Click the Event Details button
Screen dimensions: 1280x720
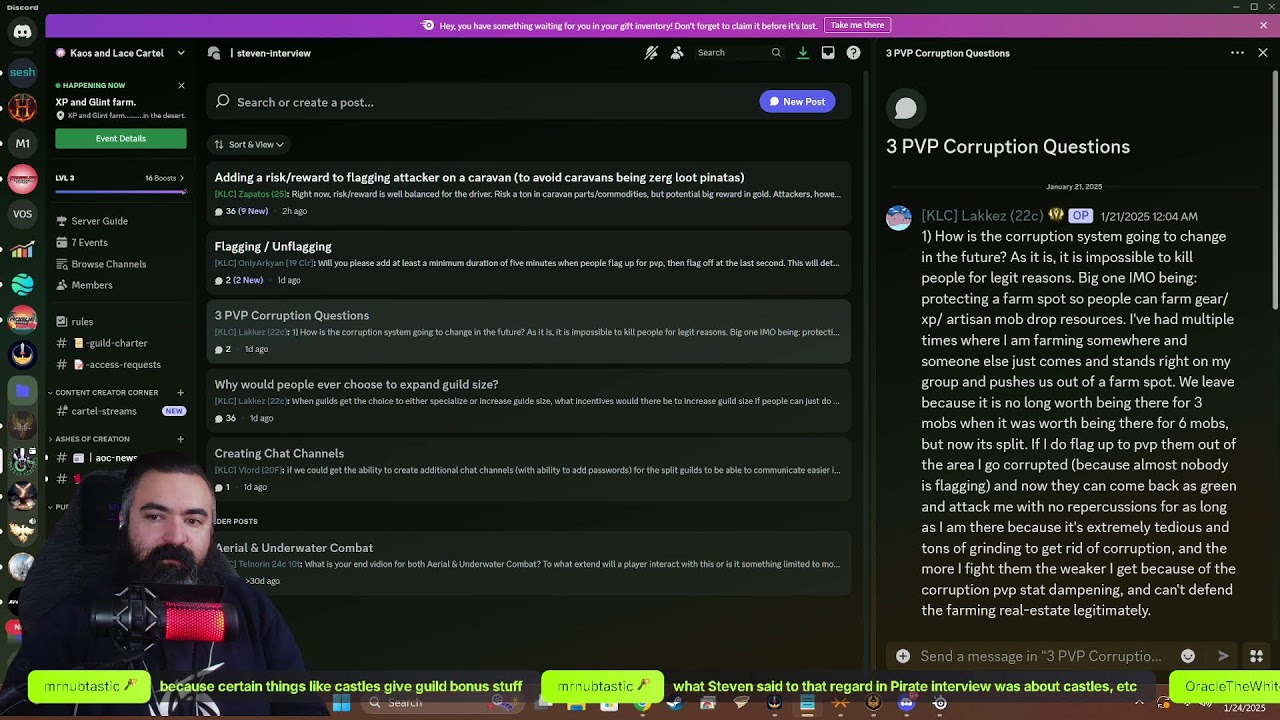pyautogui.click(x=120, y=138)
